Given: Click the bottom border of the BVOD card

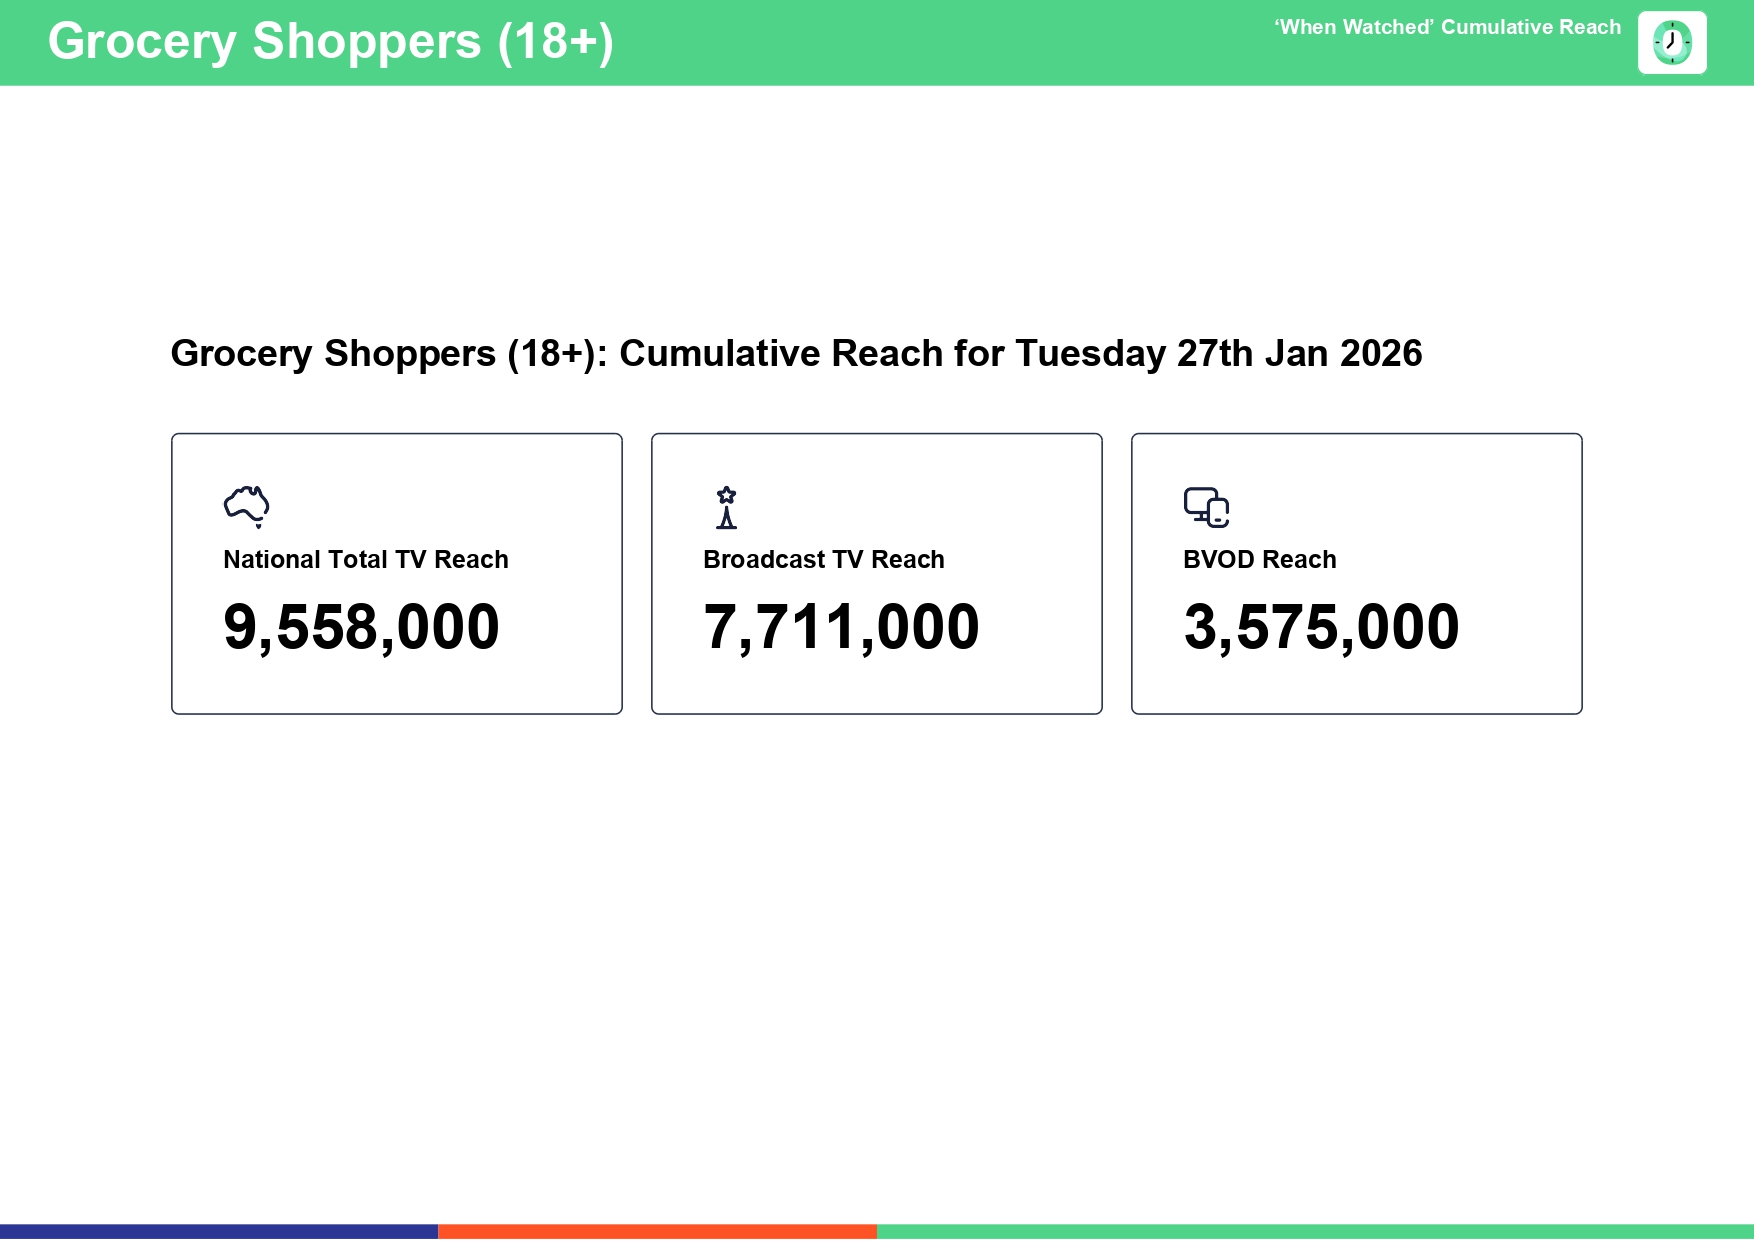Looking at the screenshot, I should (x=1356, y=713).
